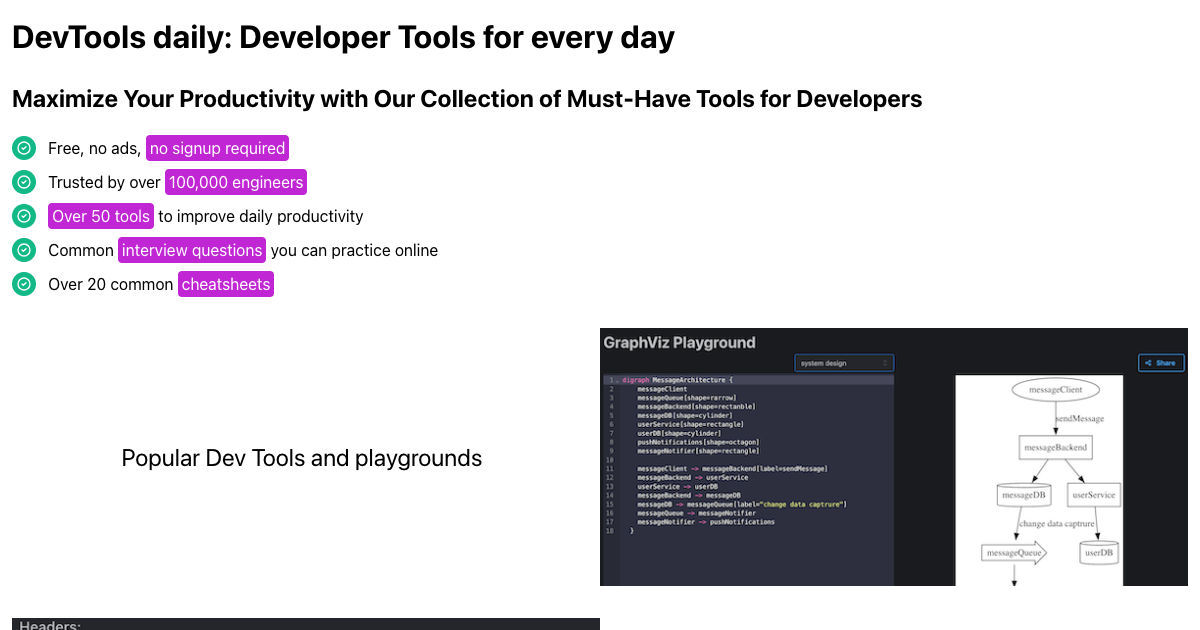
Task: Open the "system design" dropdown in playground
Action: [x=844, y=363]
